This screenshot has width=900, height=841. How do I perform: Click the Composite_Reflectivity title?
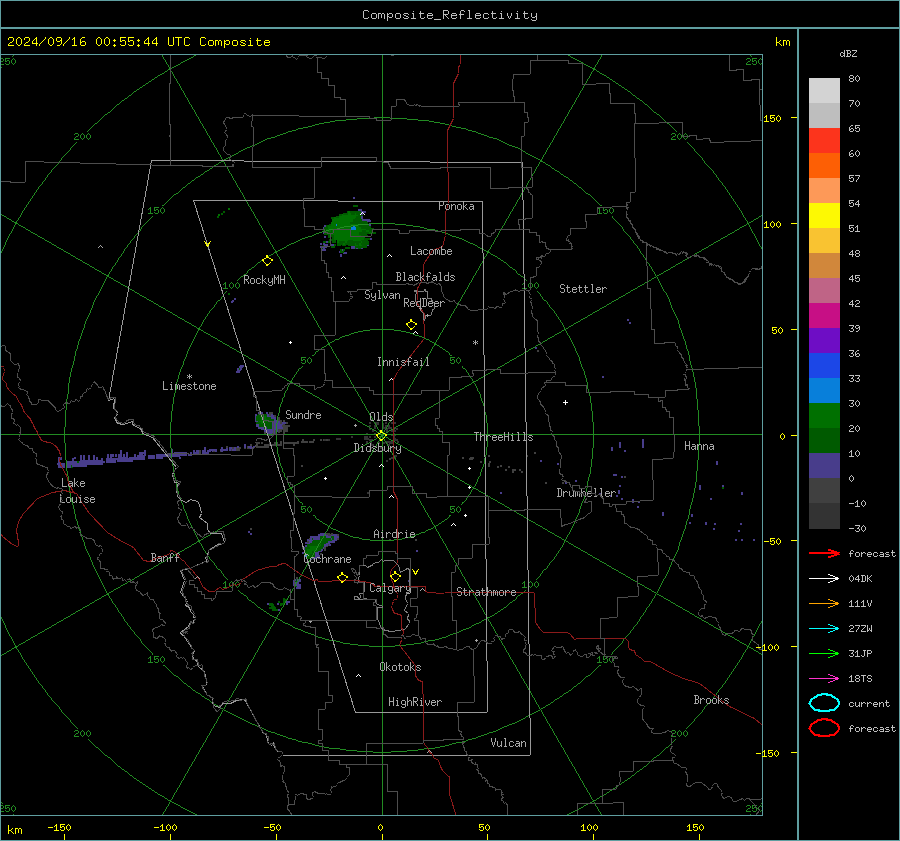(450, 15)
